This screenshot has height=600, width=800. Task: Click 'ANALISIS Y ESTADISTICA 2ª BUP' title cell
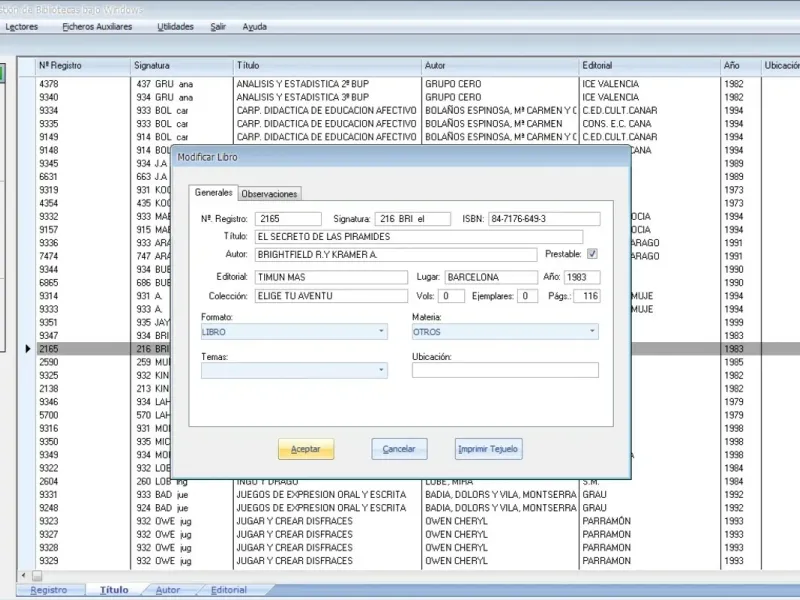[303, 84]
